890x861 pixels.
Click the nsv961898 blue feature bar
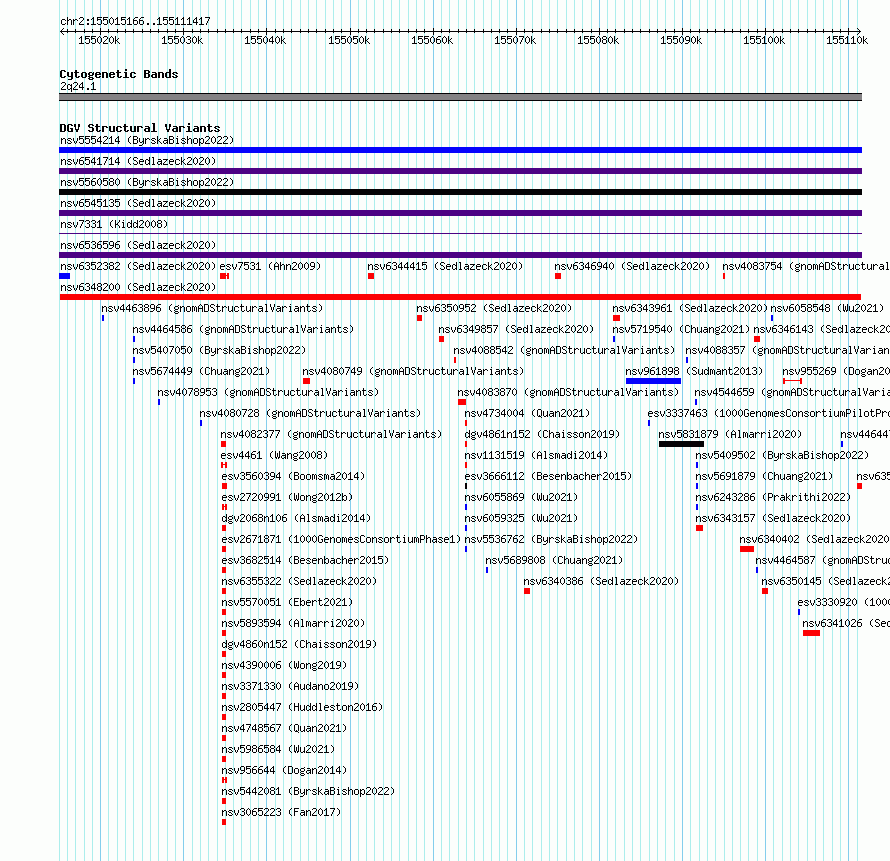point(653,381)
